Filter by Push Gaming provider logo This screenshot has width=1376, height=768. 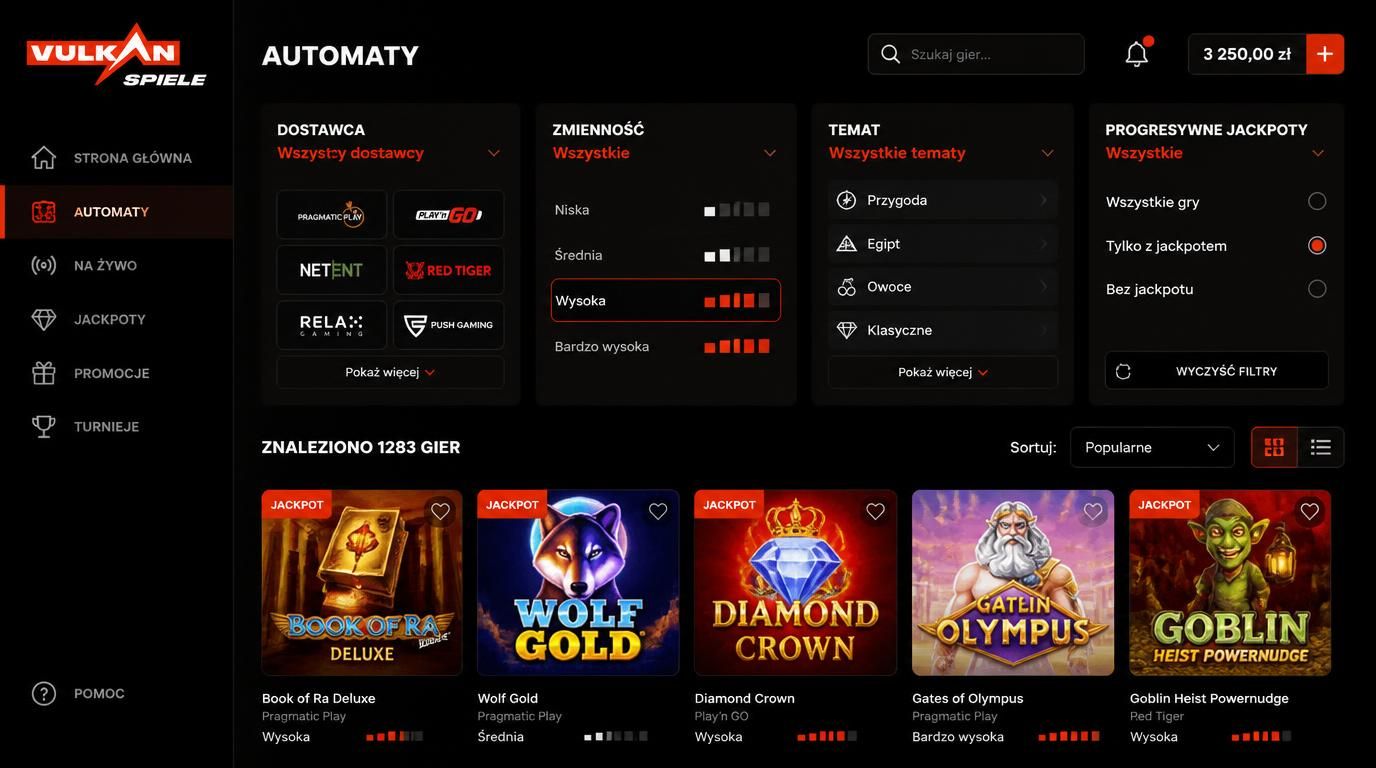tap(449, 325)
